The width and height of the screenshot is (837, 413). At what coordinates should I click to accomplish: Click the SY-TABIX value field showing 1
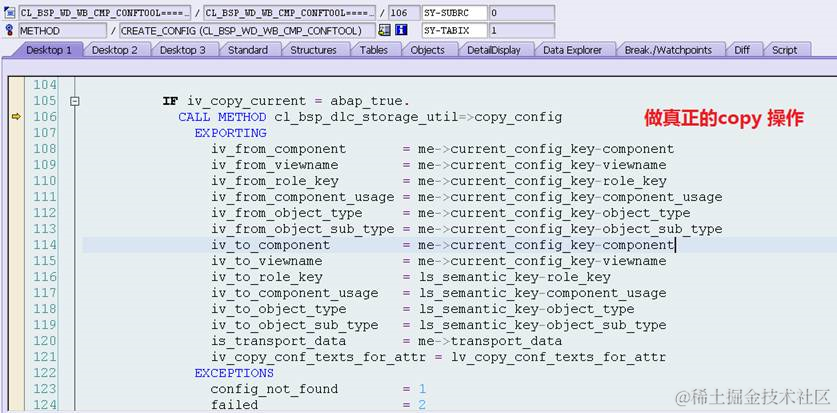[522, 30]
